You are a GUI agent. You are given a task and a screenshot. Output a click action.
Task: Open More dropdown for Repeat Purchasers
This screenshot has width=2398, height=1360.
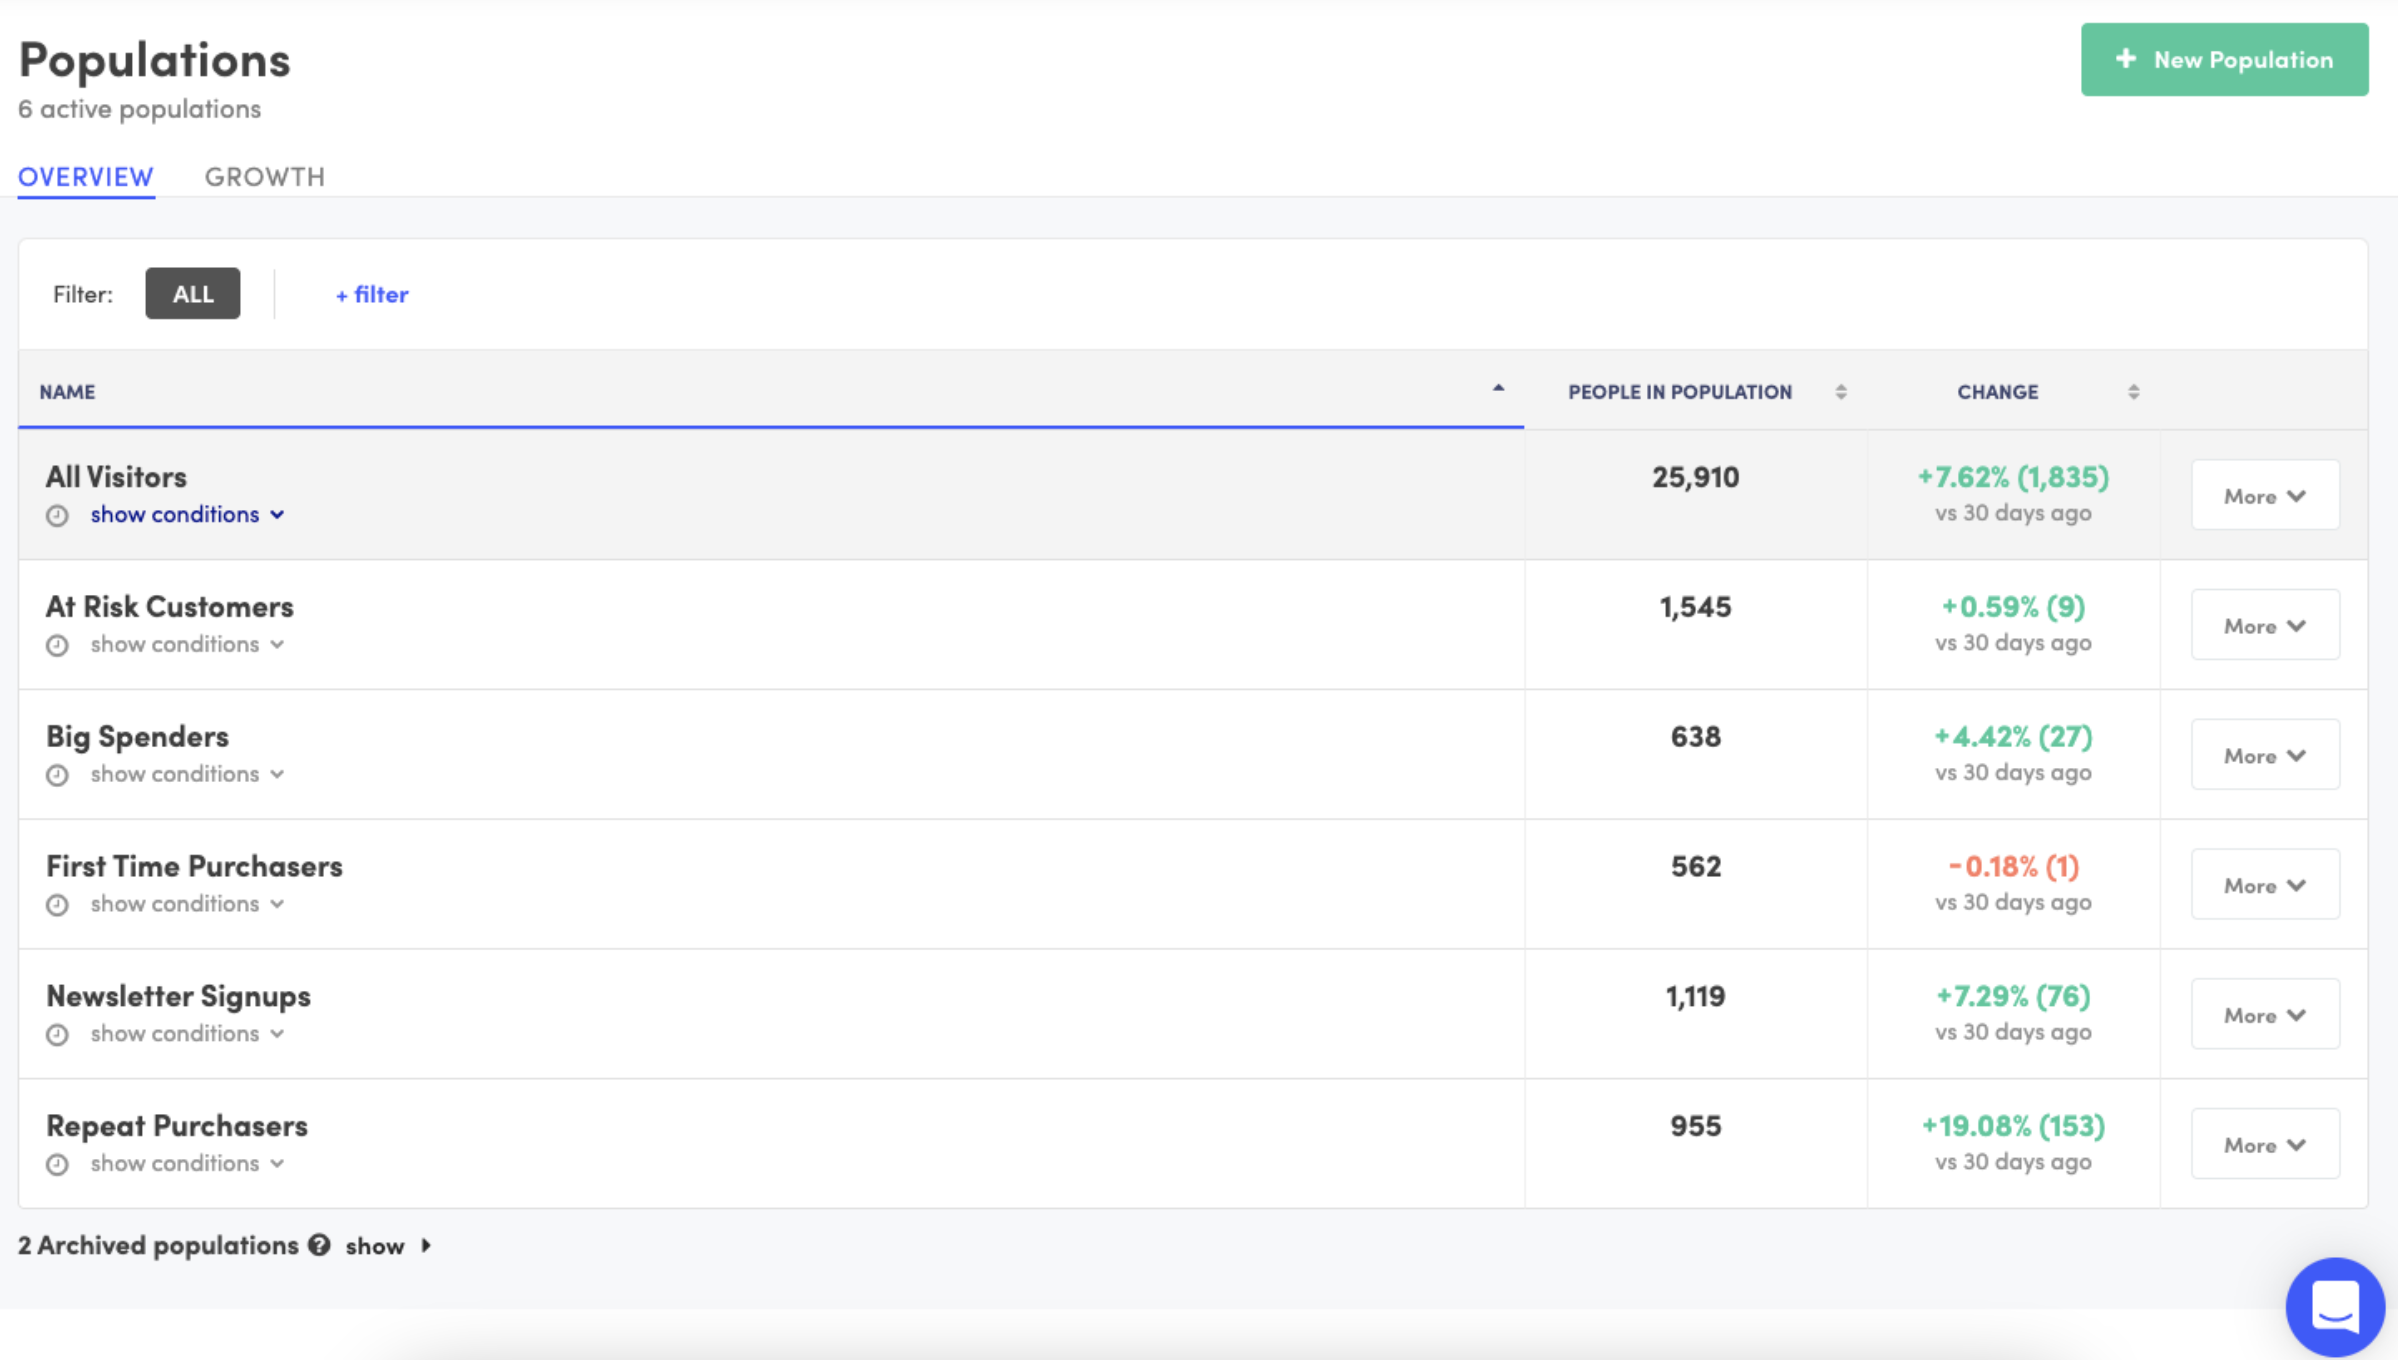2265,1144
